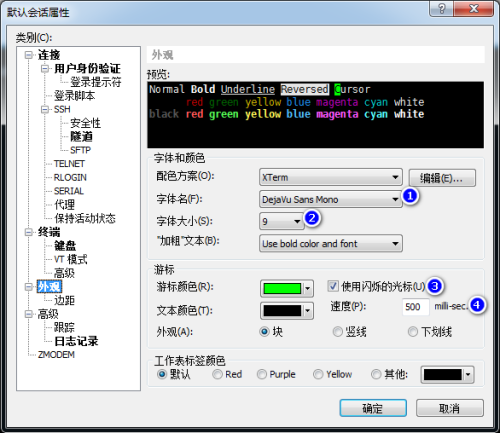Open 保持活动状态 settings

coord(85,218)
